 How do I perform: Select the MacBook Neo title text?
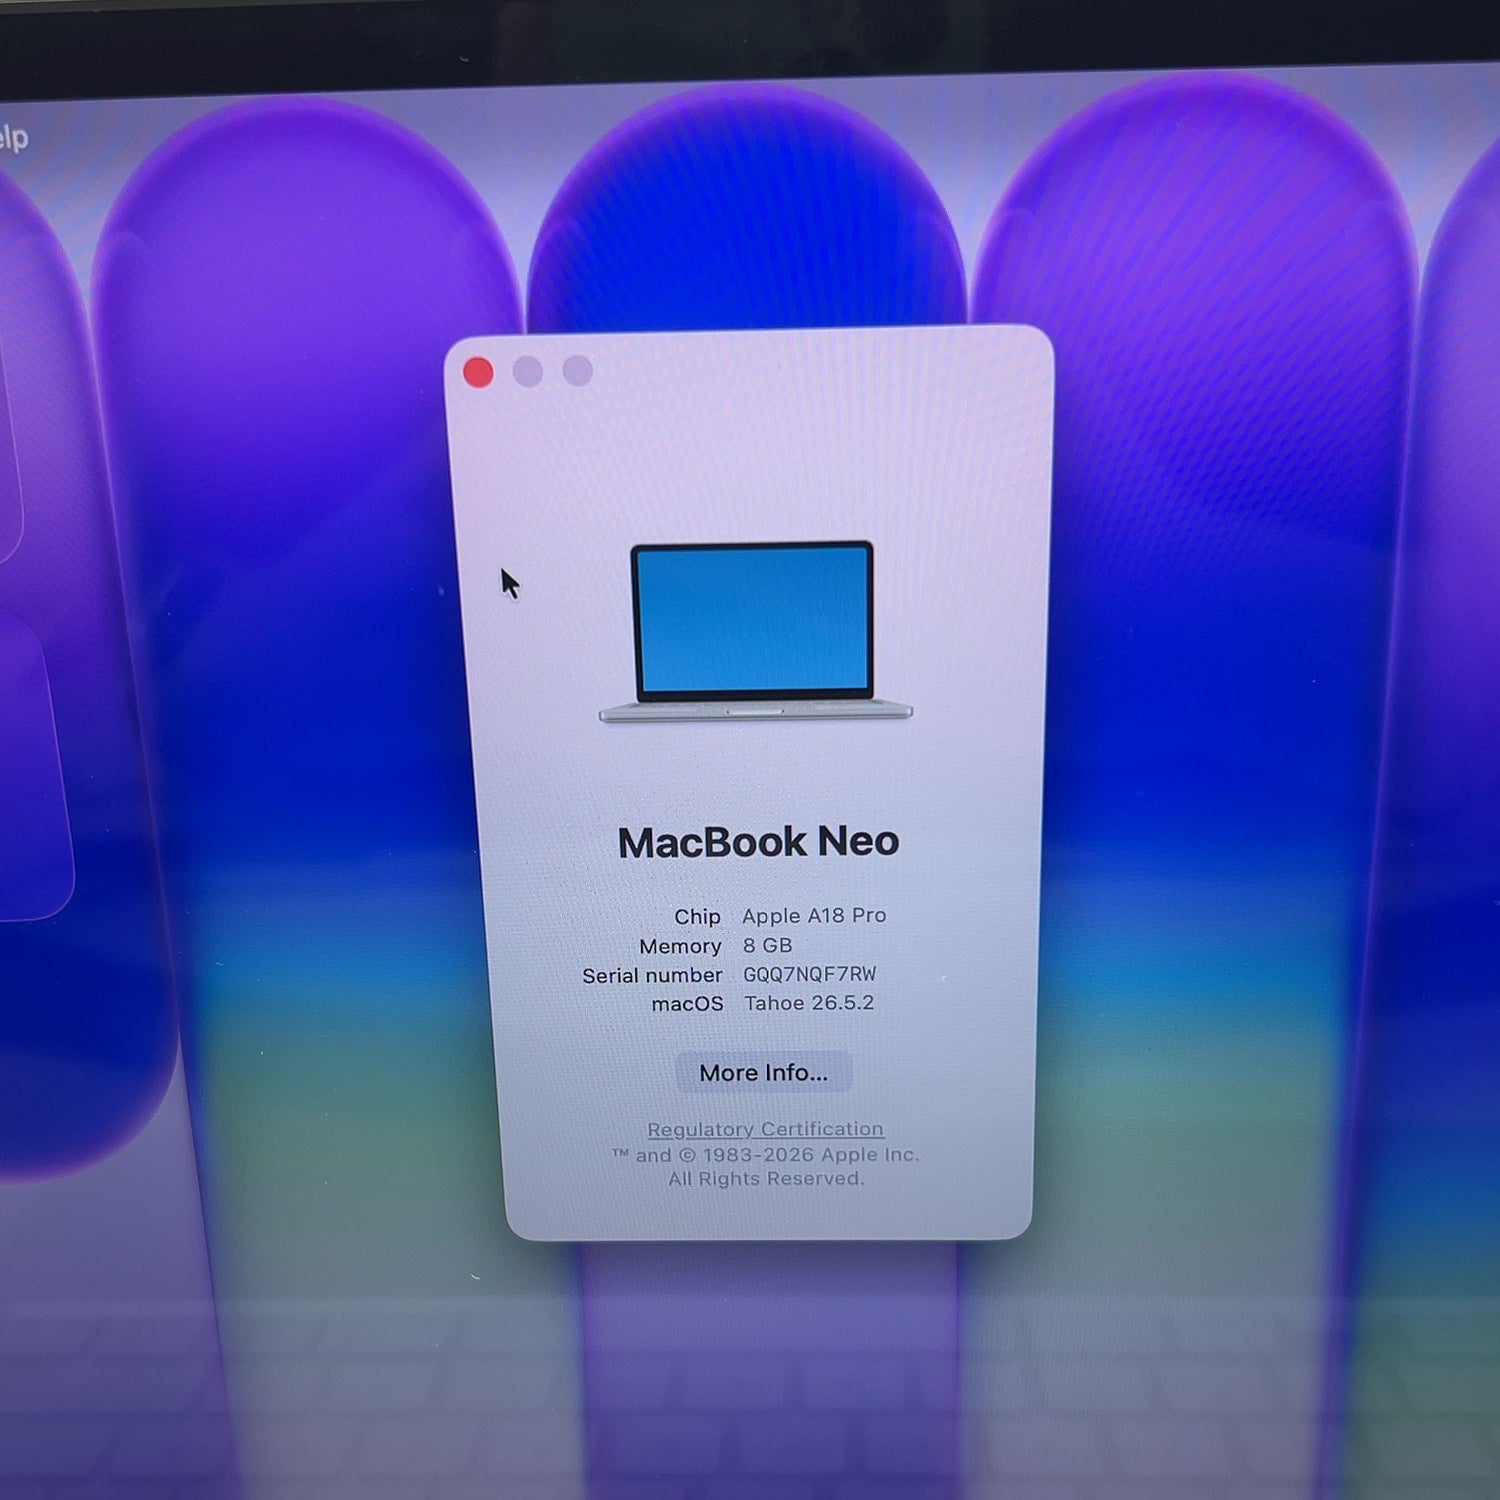click(x=758, y=842)
